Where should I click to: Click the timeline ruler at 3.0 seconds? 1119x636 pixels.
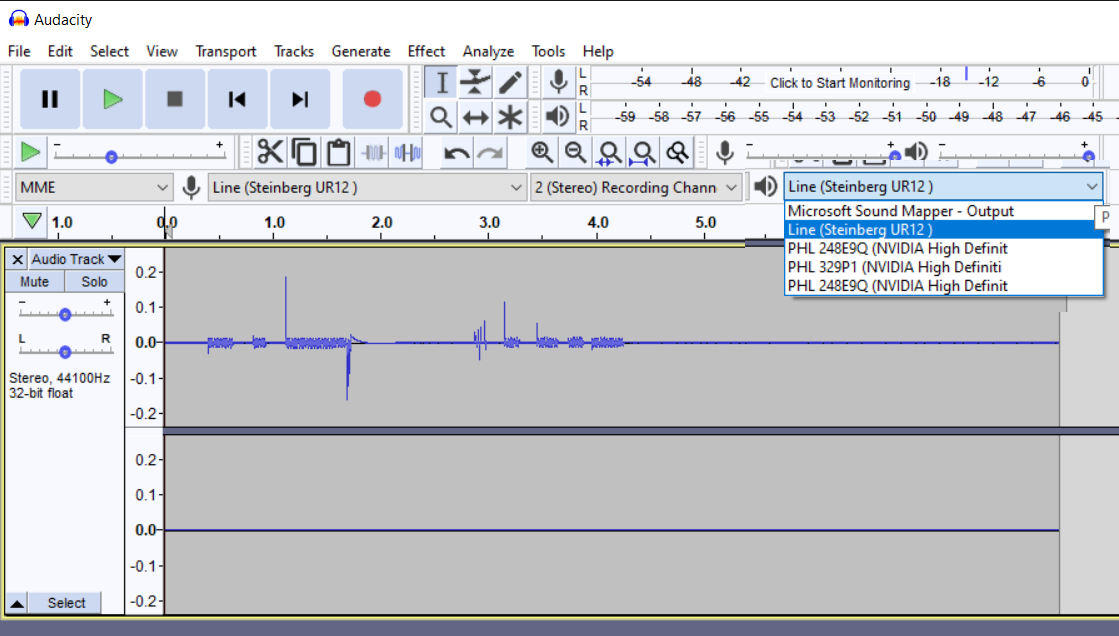489,222
